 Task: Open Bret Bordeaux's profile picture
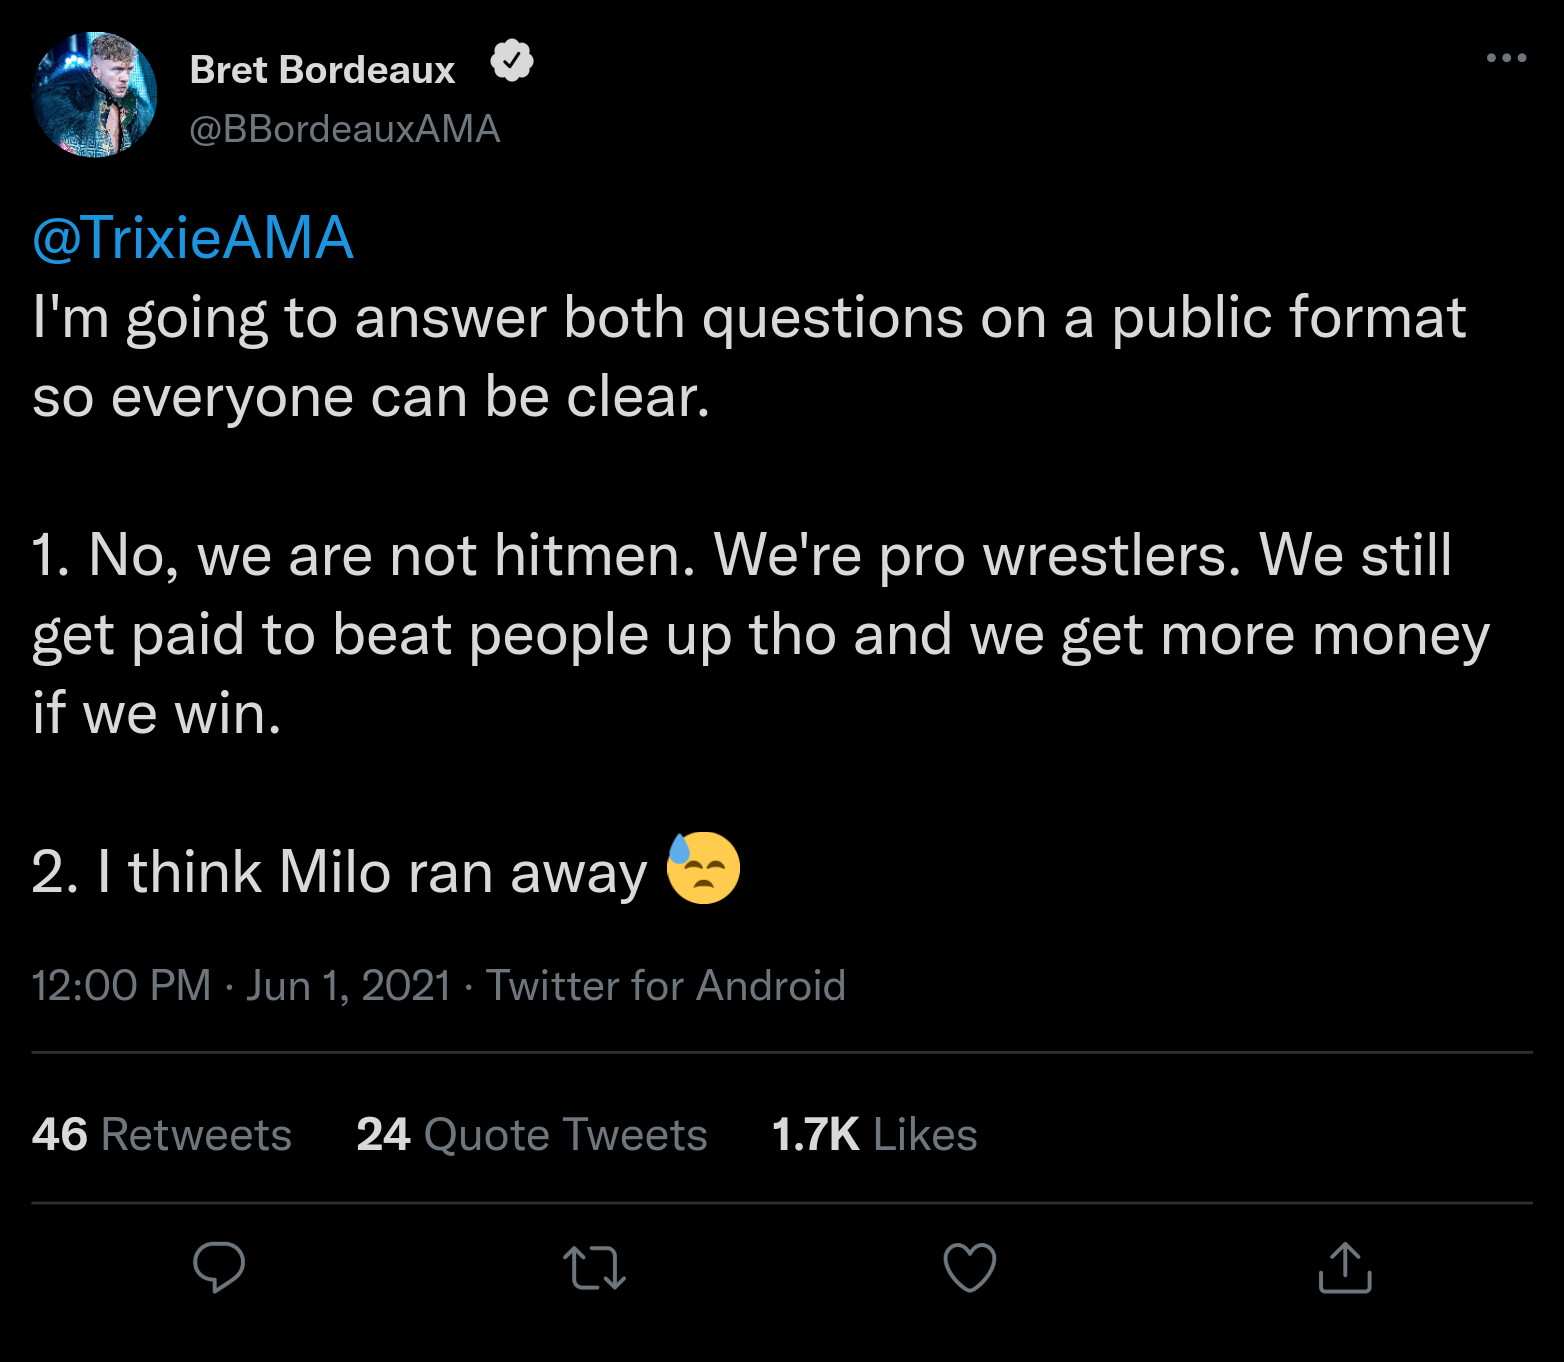95,95
